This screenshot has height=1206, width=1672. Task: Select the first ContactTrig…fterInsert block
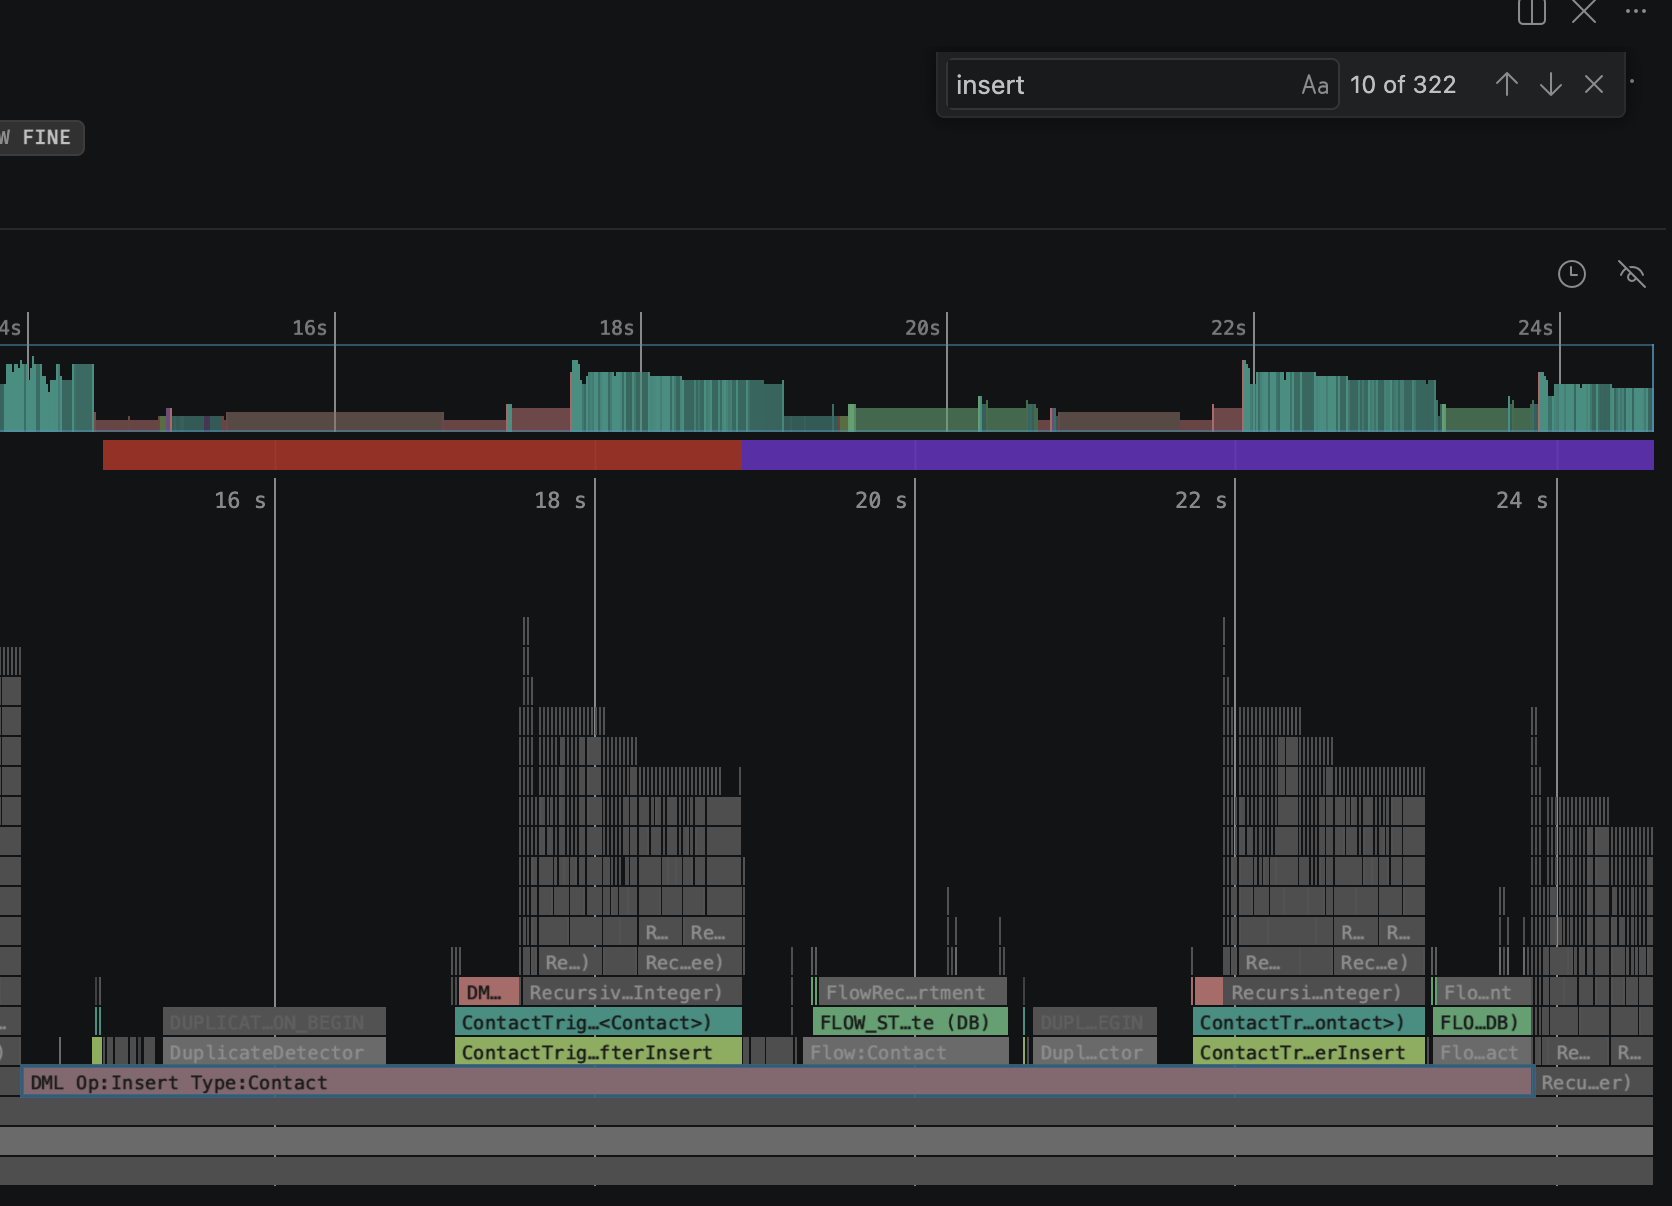point(598,1052)
